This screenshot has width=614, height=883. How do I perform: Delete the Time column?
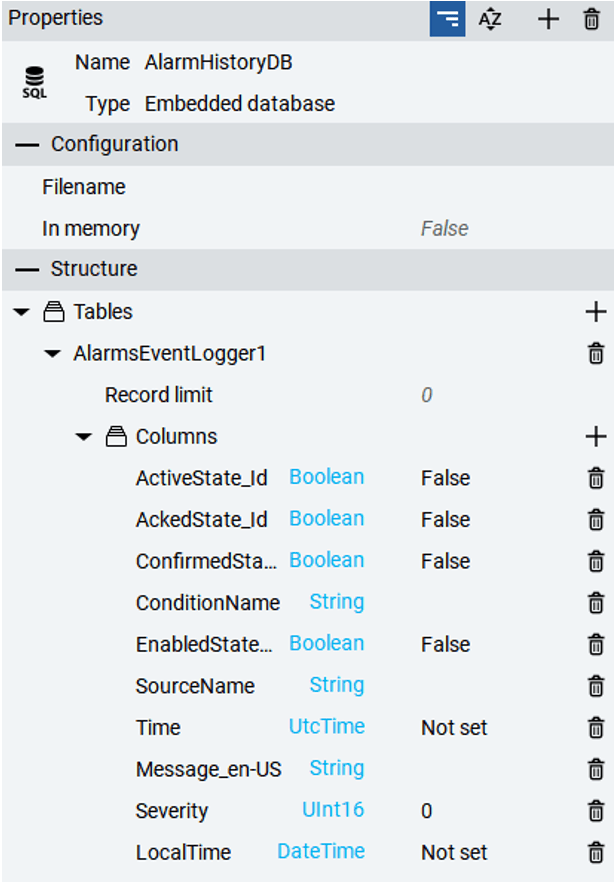595,728
